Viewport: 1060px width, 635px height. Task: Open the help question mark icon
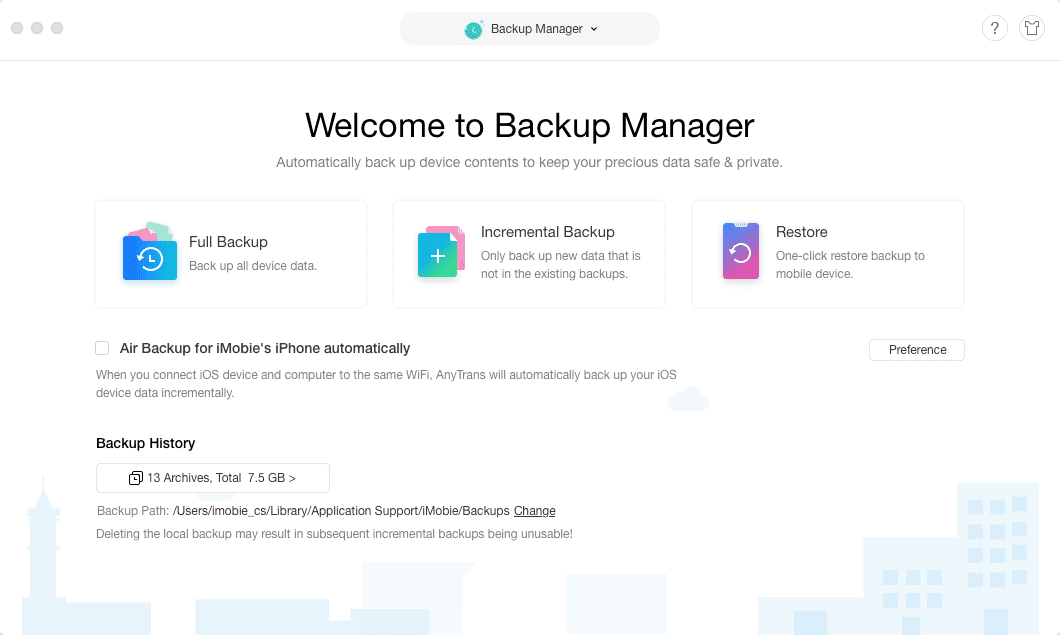click(x=994, y=28)
